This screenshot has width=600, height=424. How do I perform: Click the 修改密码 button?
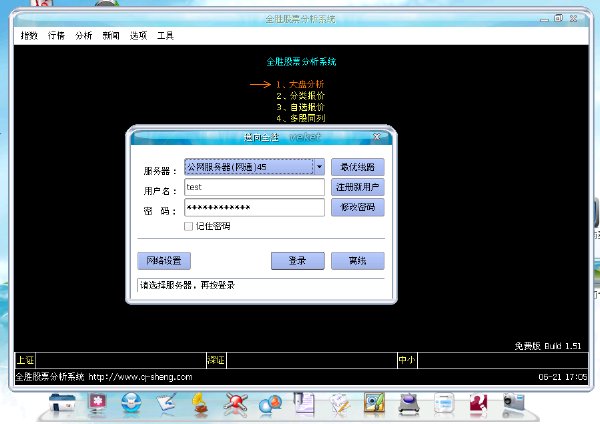tap(358, 207)
